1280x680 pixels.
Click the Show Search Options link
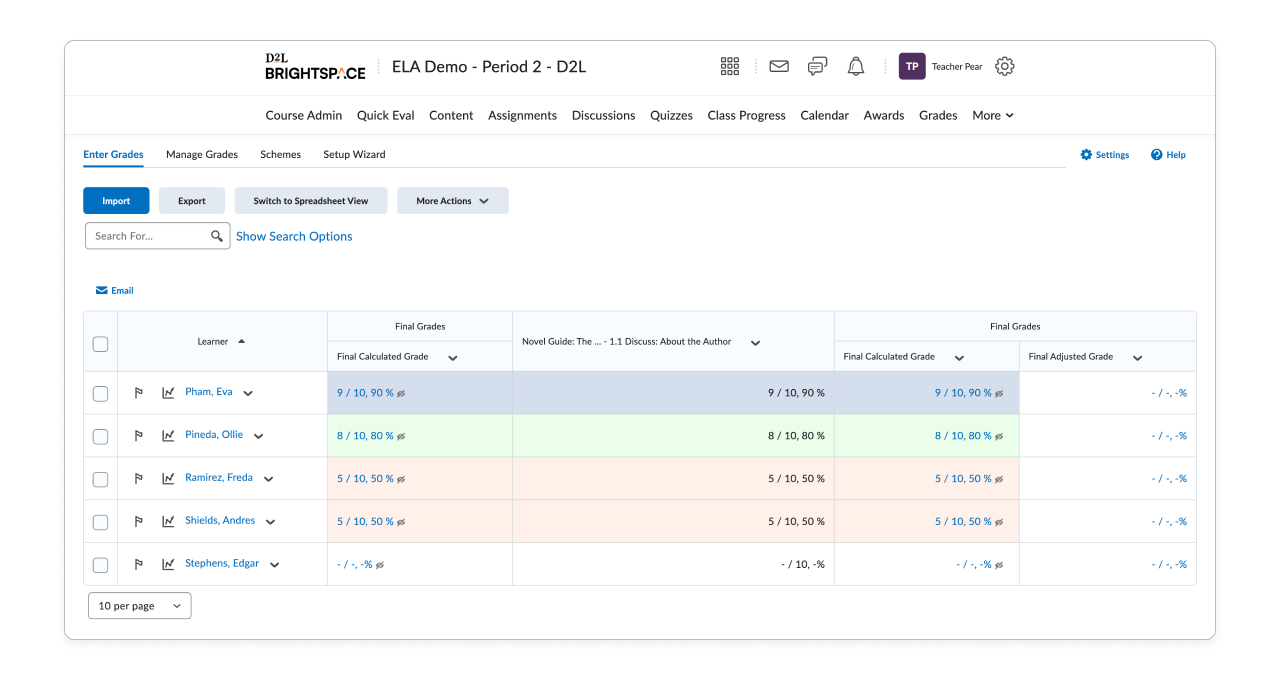(294, 235)
